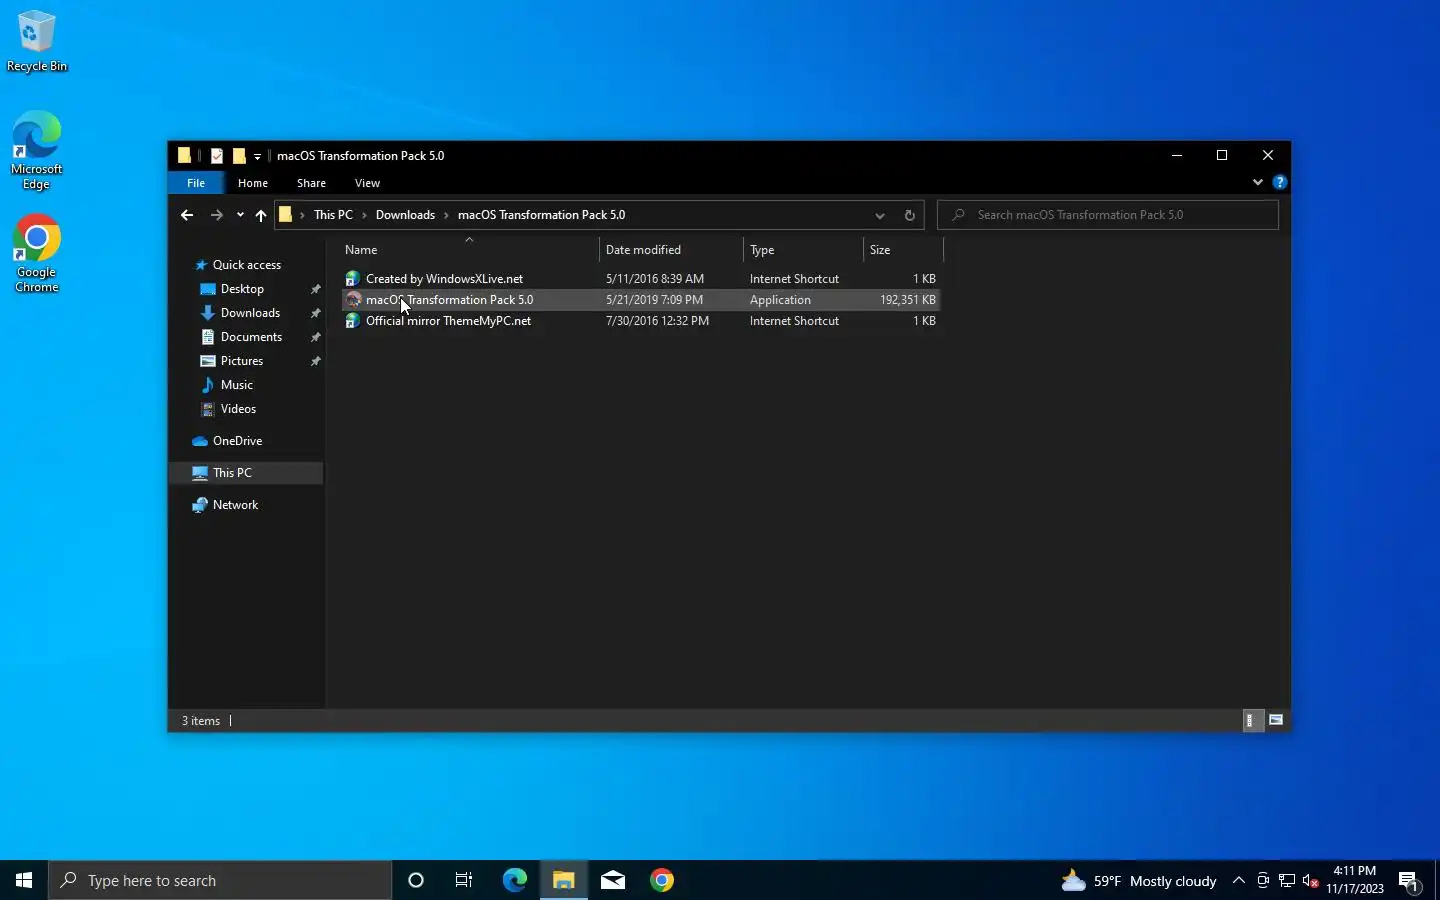
Task: Open Help via blue question icon
Action: pyautogui.click(x=1279, y=182)
